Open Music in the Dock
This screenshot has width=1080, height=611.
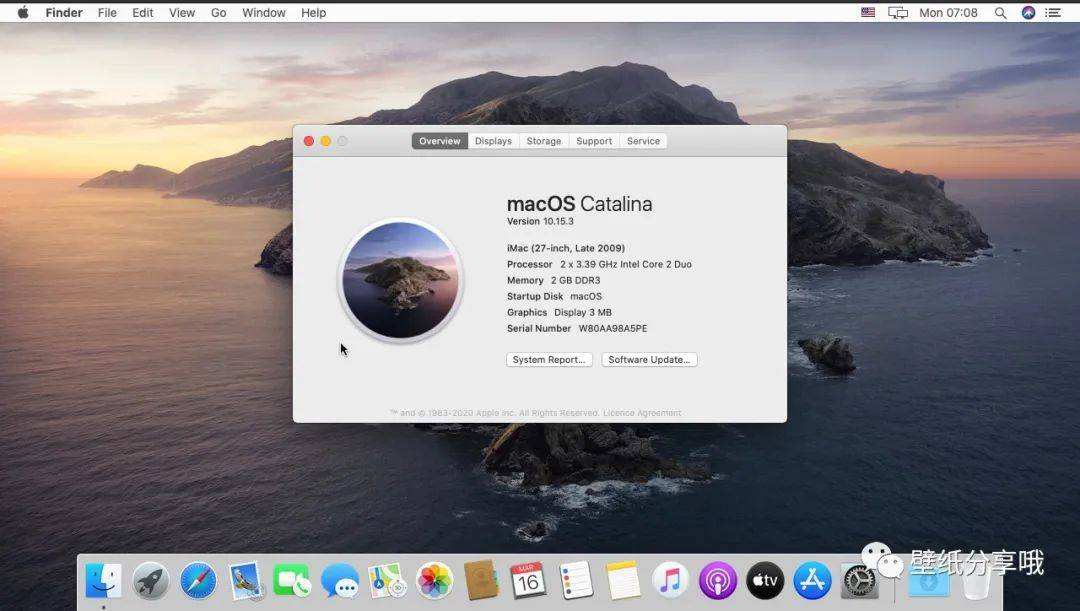[x=670, y=580]
